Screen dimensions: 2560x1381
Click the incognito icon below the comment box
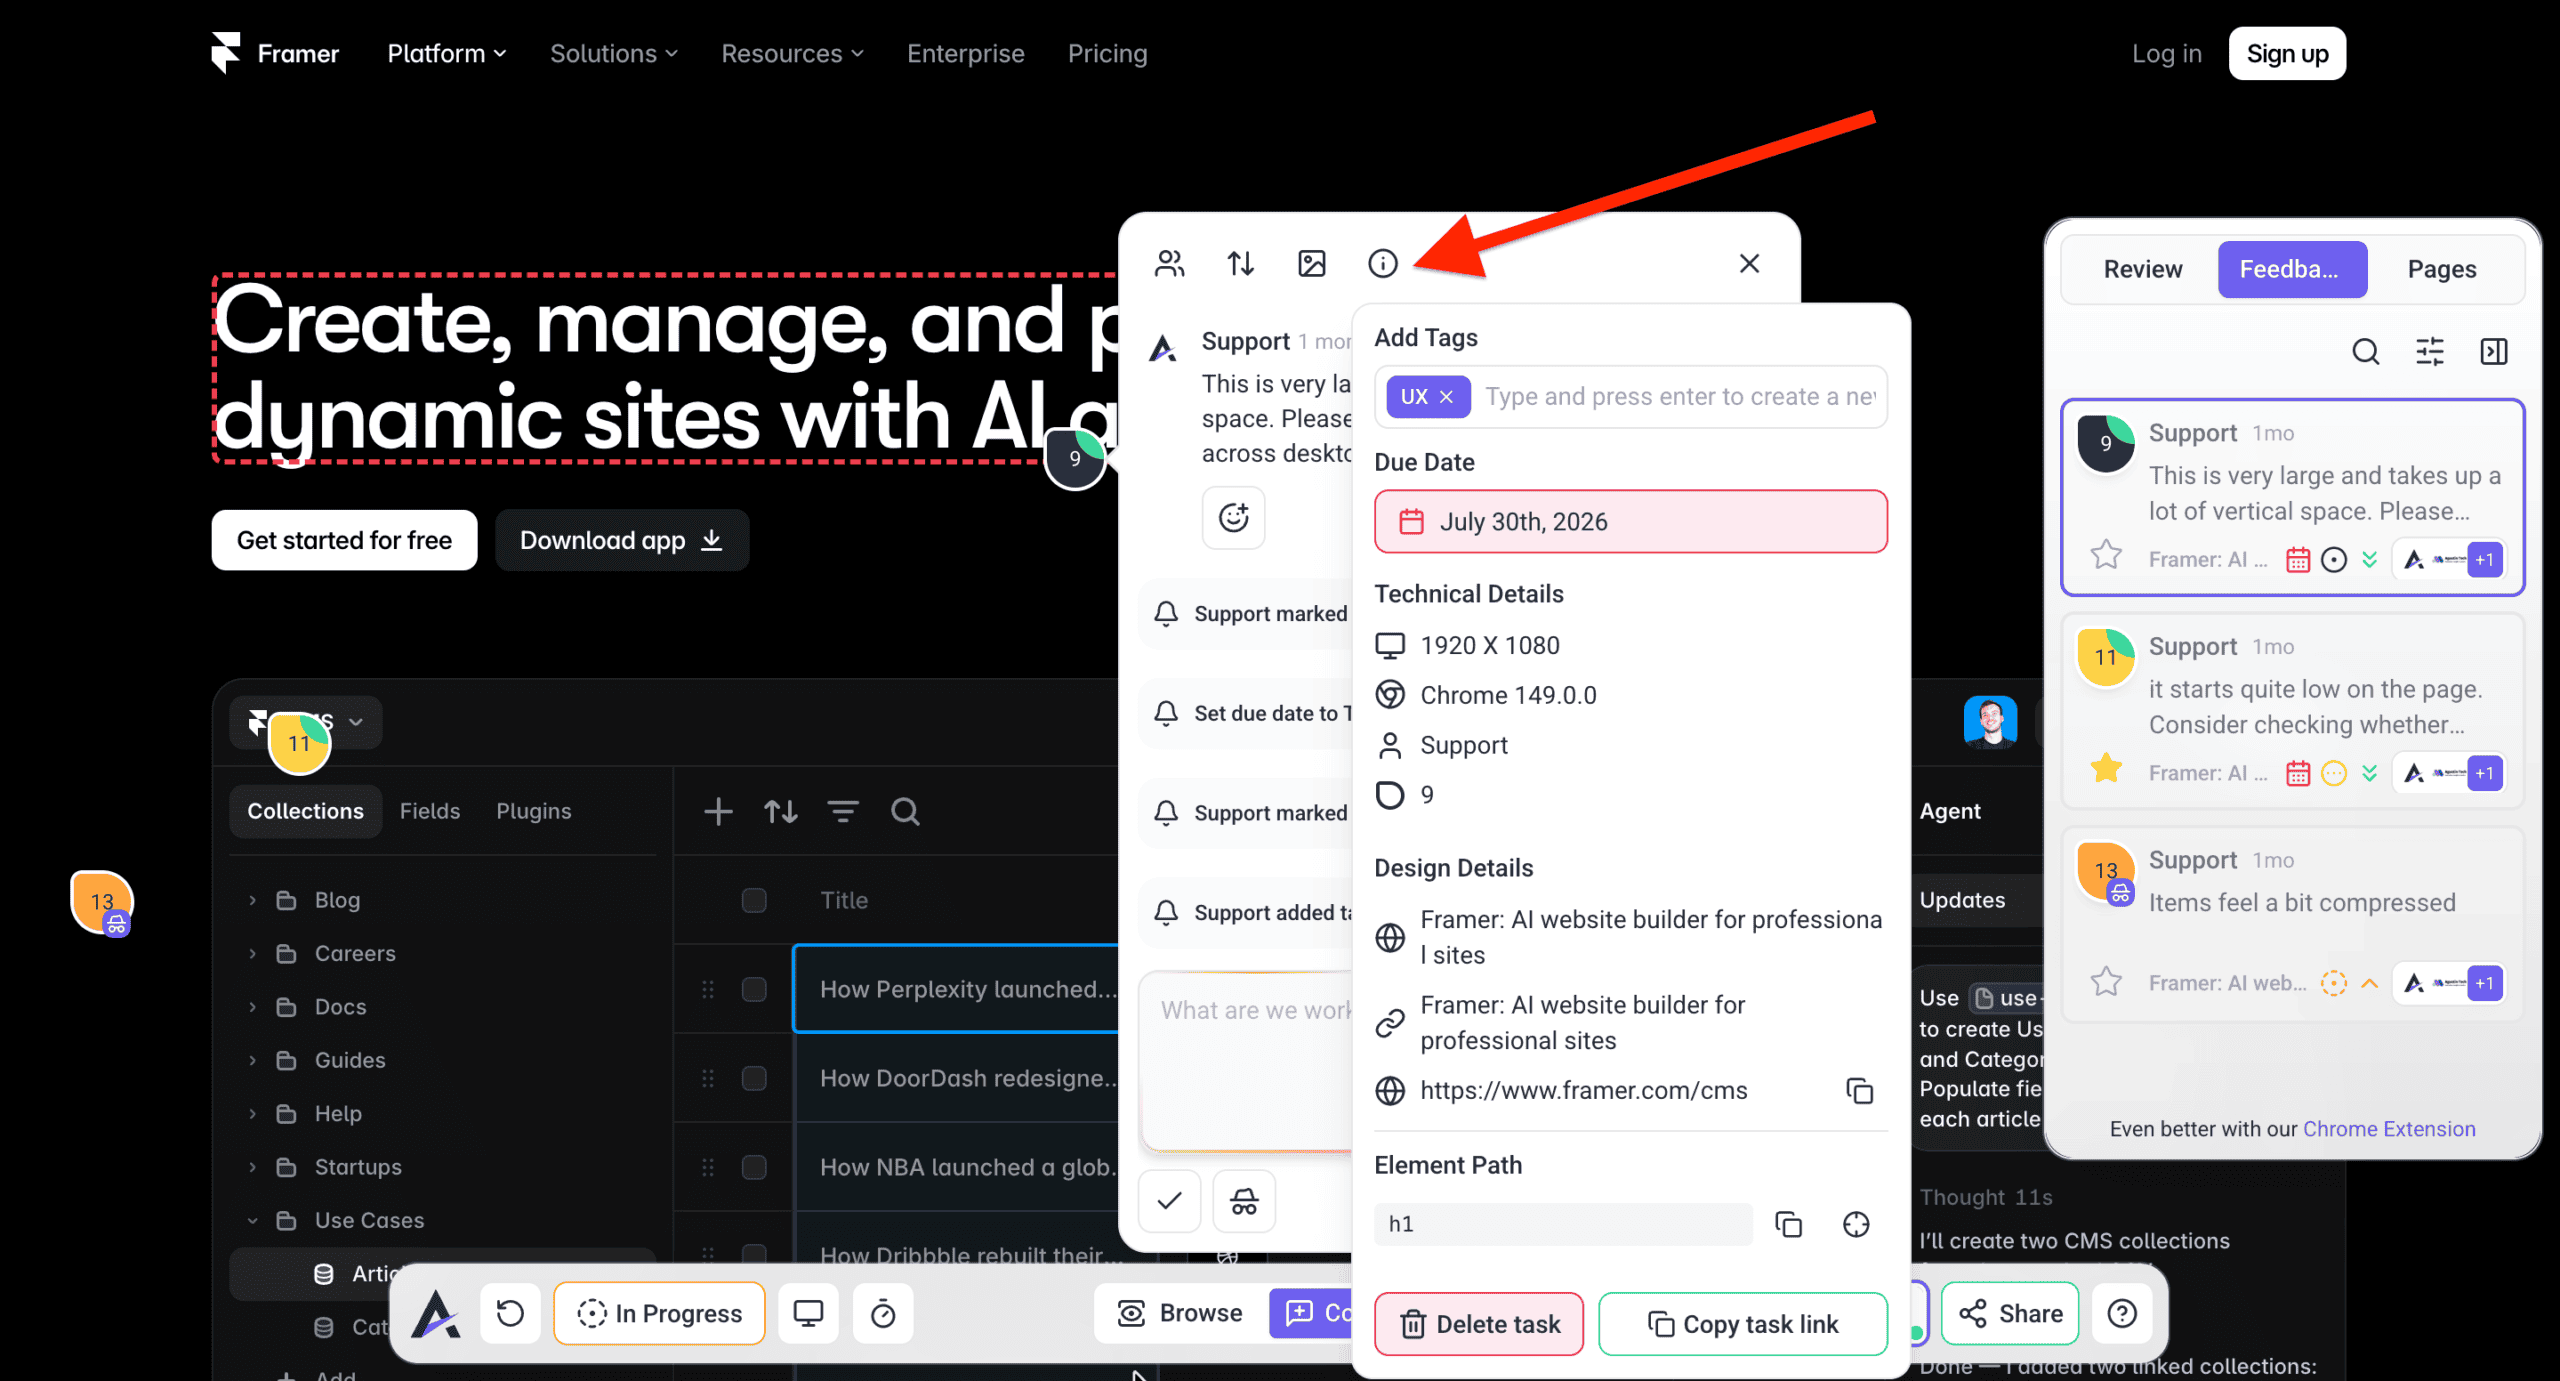1244,1201
